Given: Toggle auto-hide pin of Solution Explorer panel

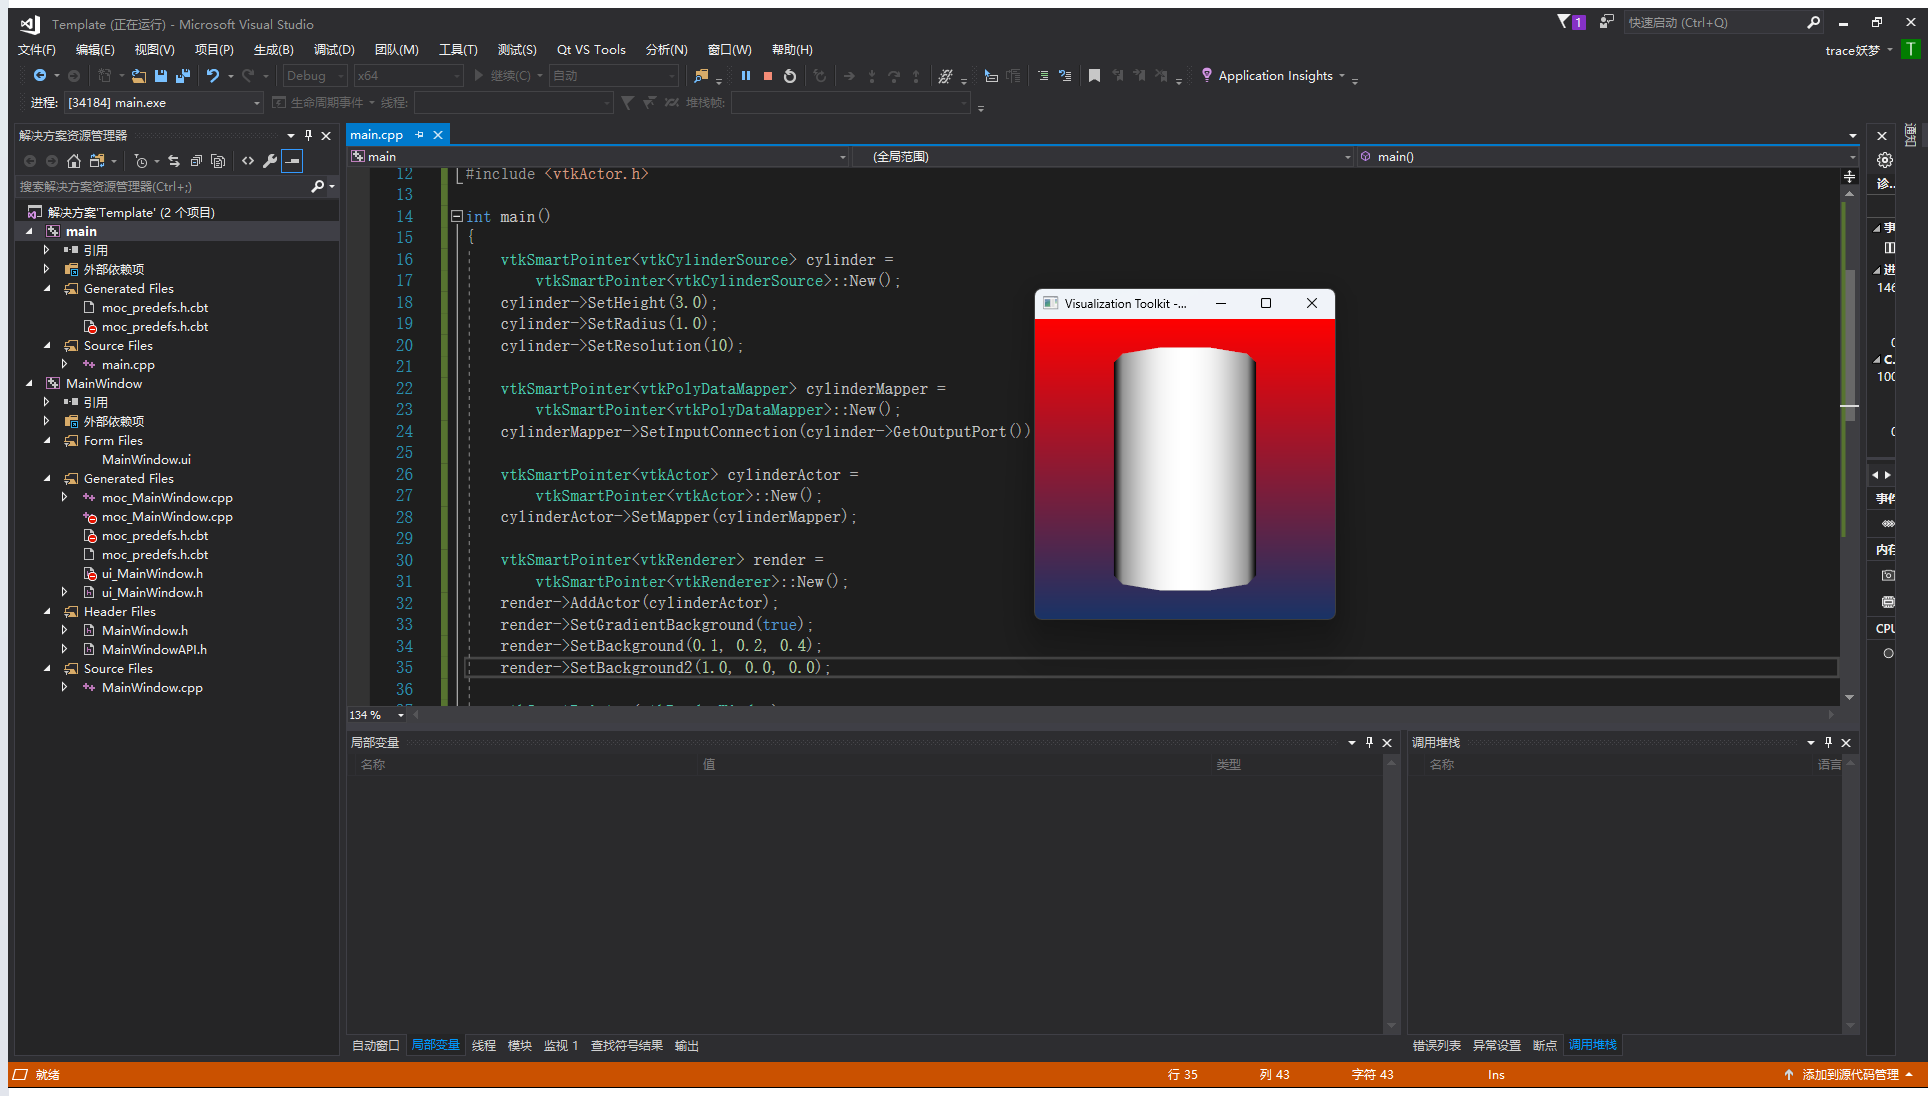Looking at the screenshot, I should pyautogui.click(x=308, y=135).
